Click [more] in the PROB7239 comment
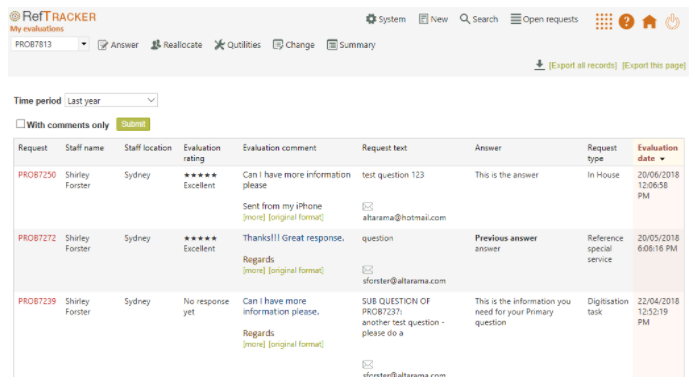 pos(254,344)
